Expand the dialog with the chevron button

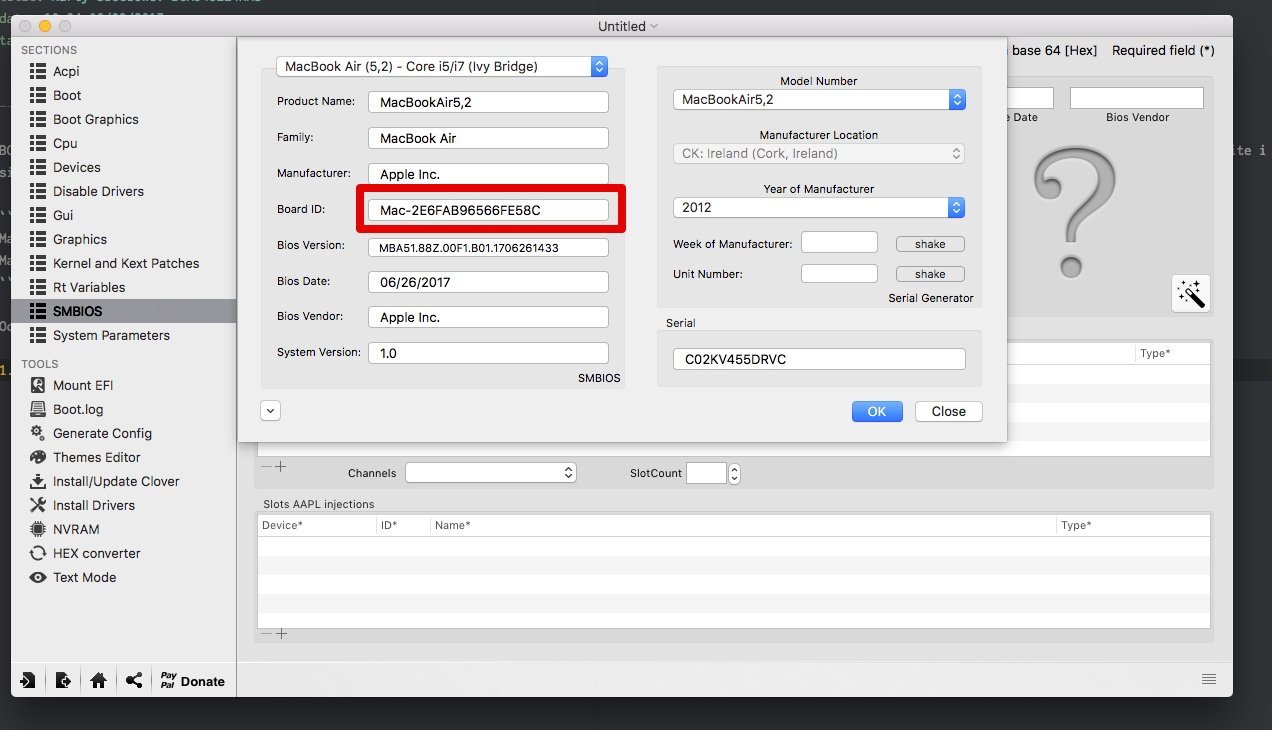(x=270, y=410)
